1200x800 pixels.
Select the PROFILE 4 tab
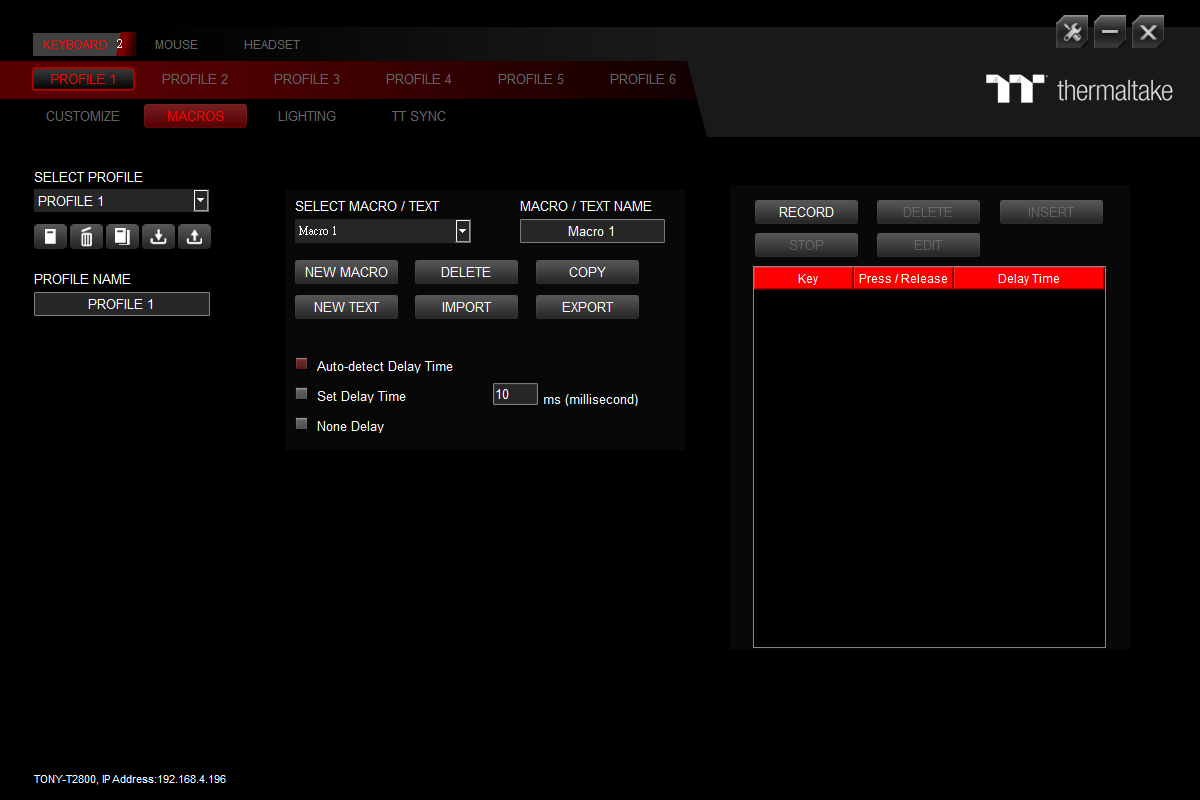coord(419,79)
